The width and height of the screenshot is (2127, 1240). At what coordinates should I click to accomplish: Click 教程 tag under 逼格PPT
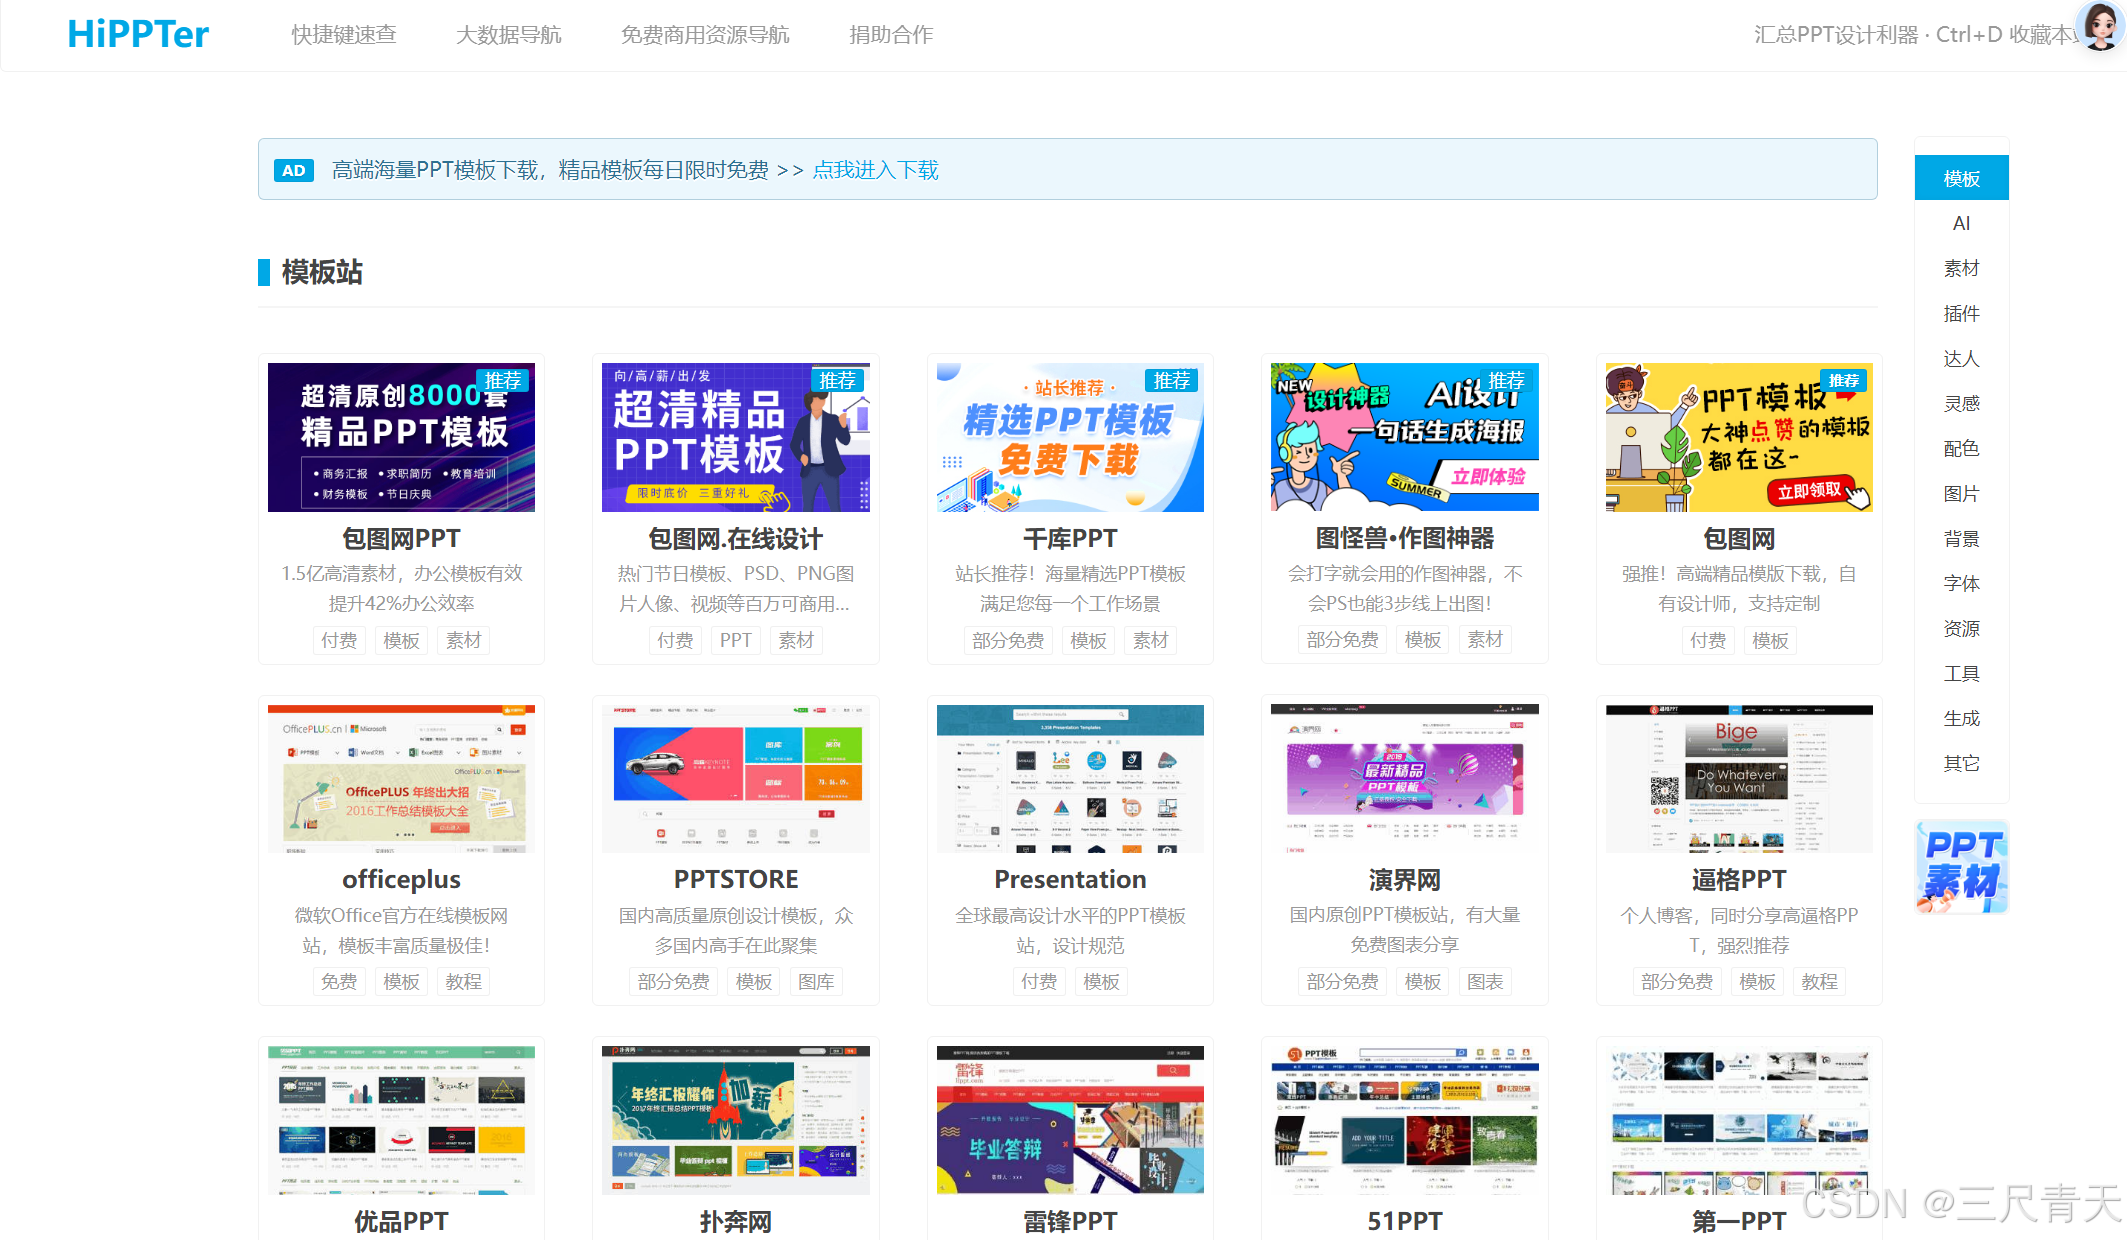tap(1819, 982)
